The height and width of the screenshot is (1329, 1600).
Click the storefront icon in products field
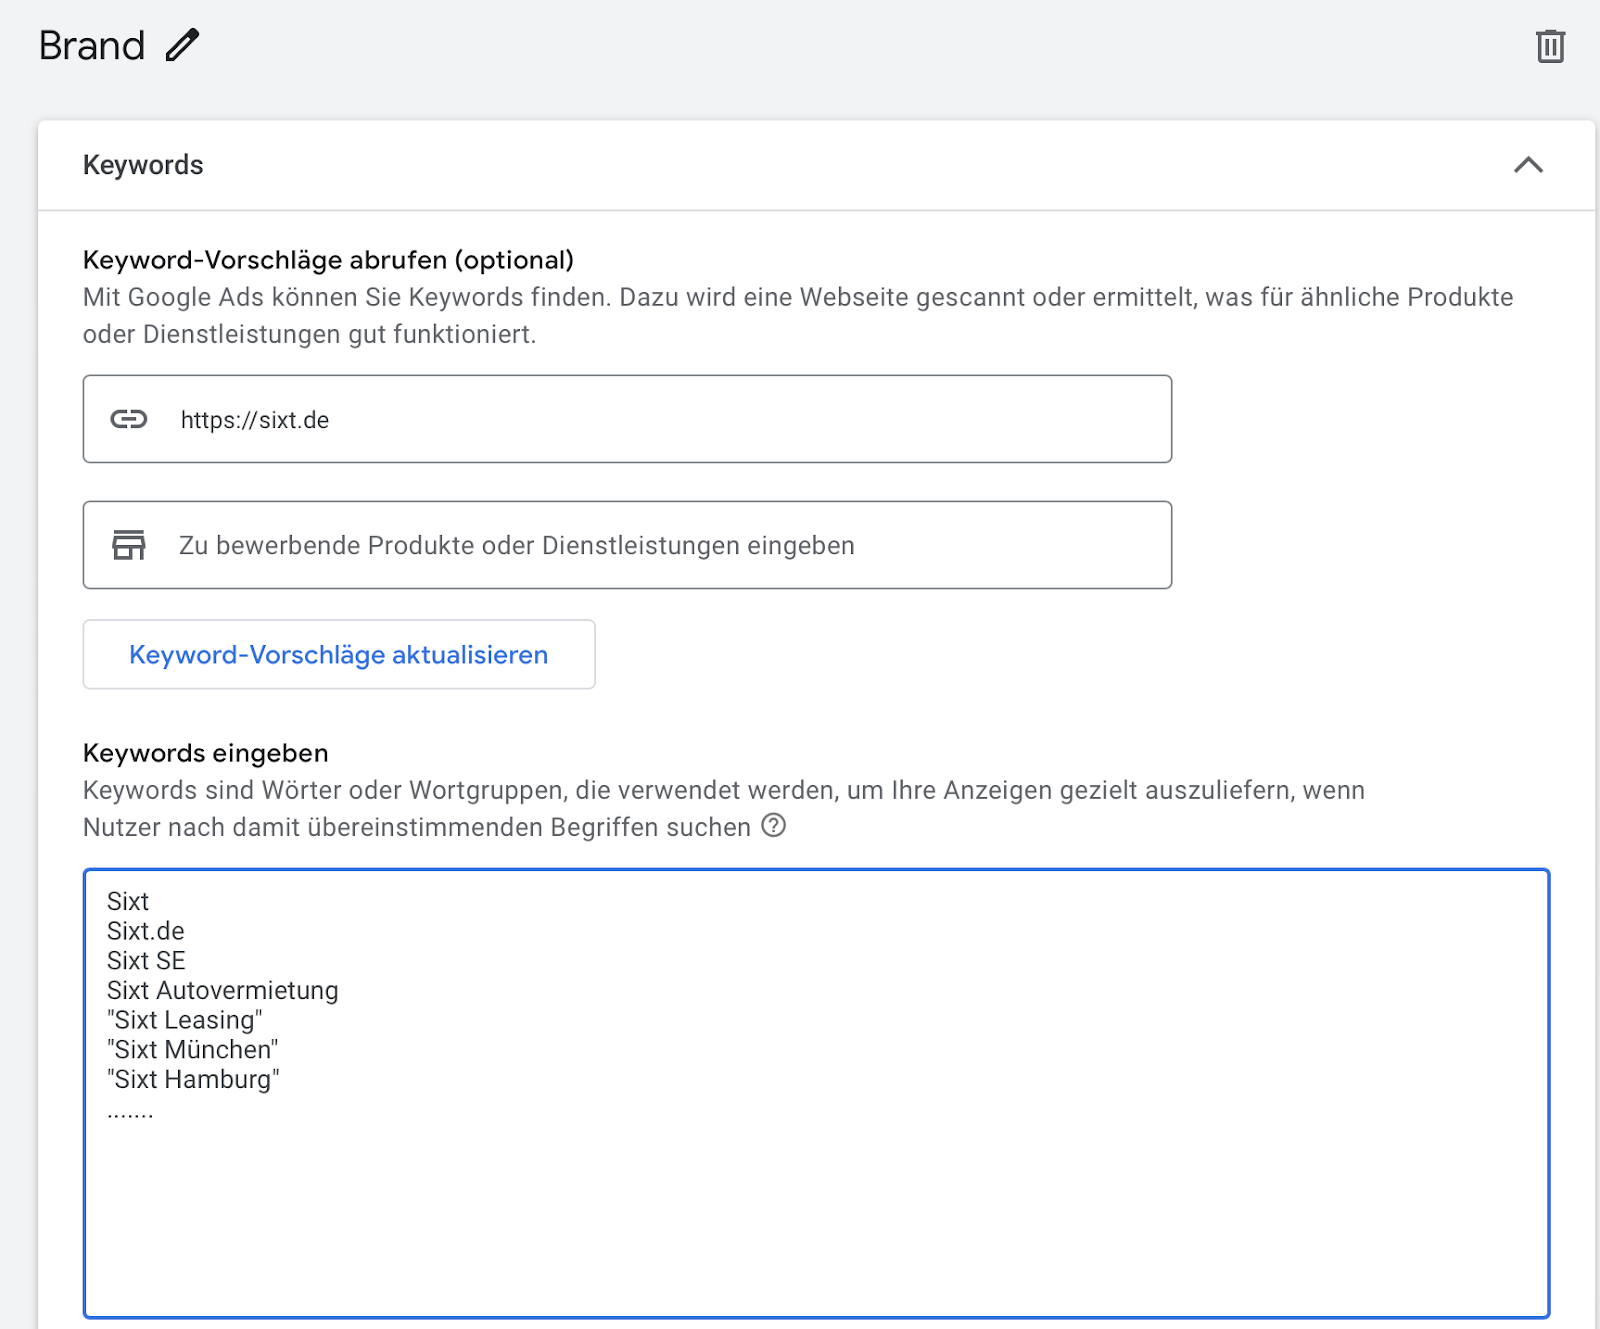point(129,545)
